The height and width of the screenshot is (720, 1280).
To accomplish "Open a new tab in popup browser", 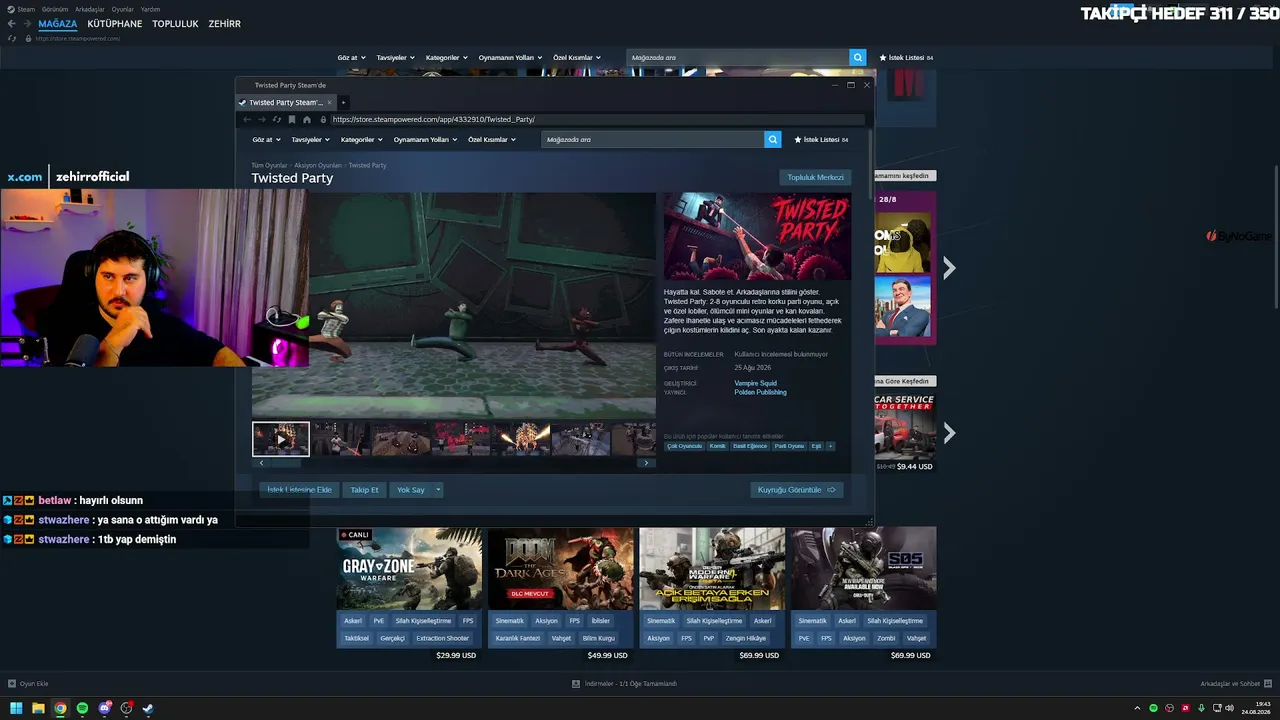I will (x=343, y=102).
